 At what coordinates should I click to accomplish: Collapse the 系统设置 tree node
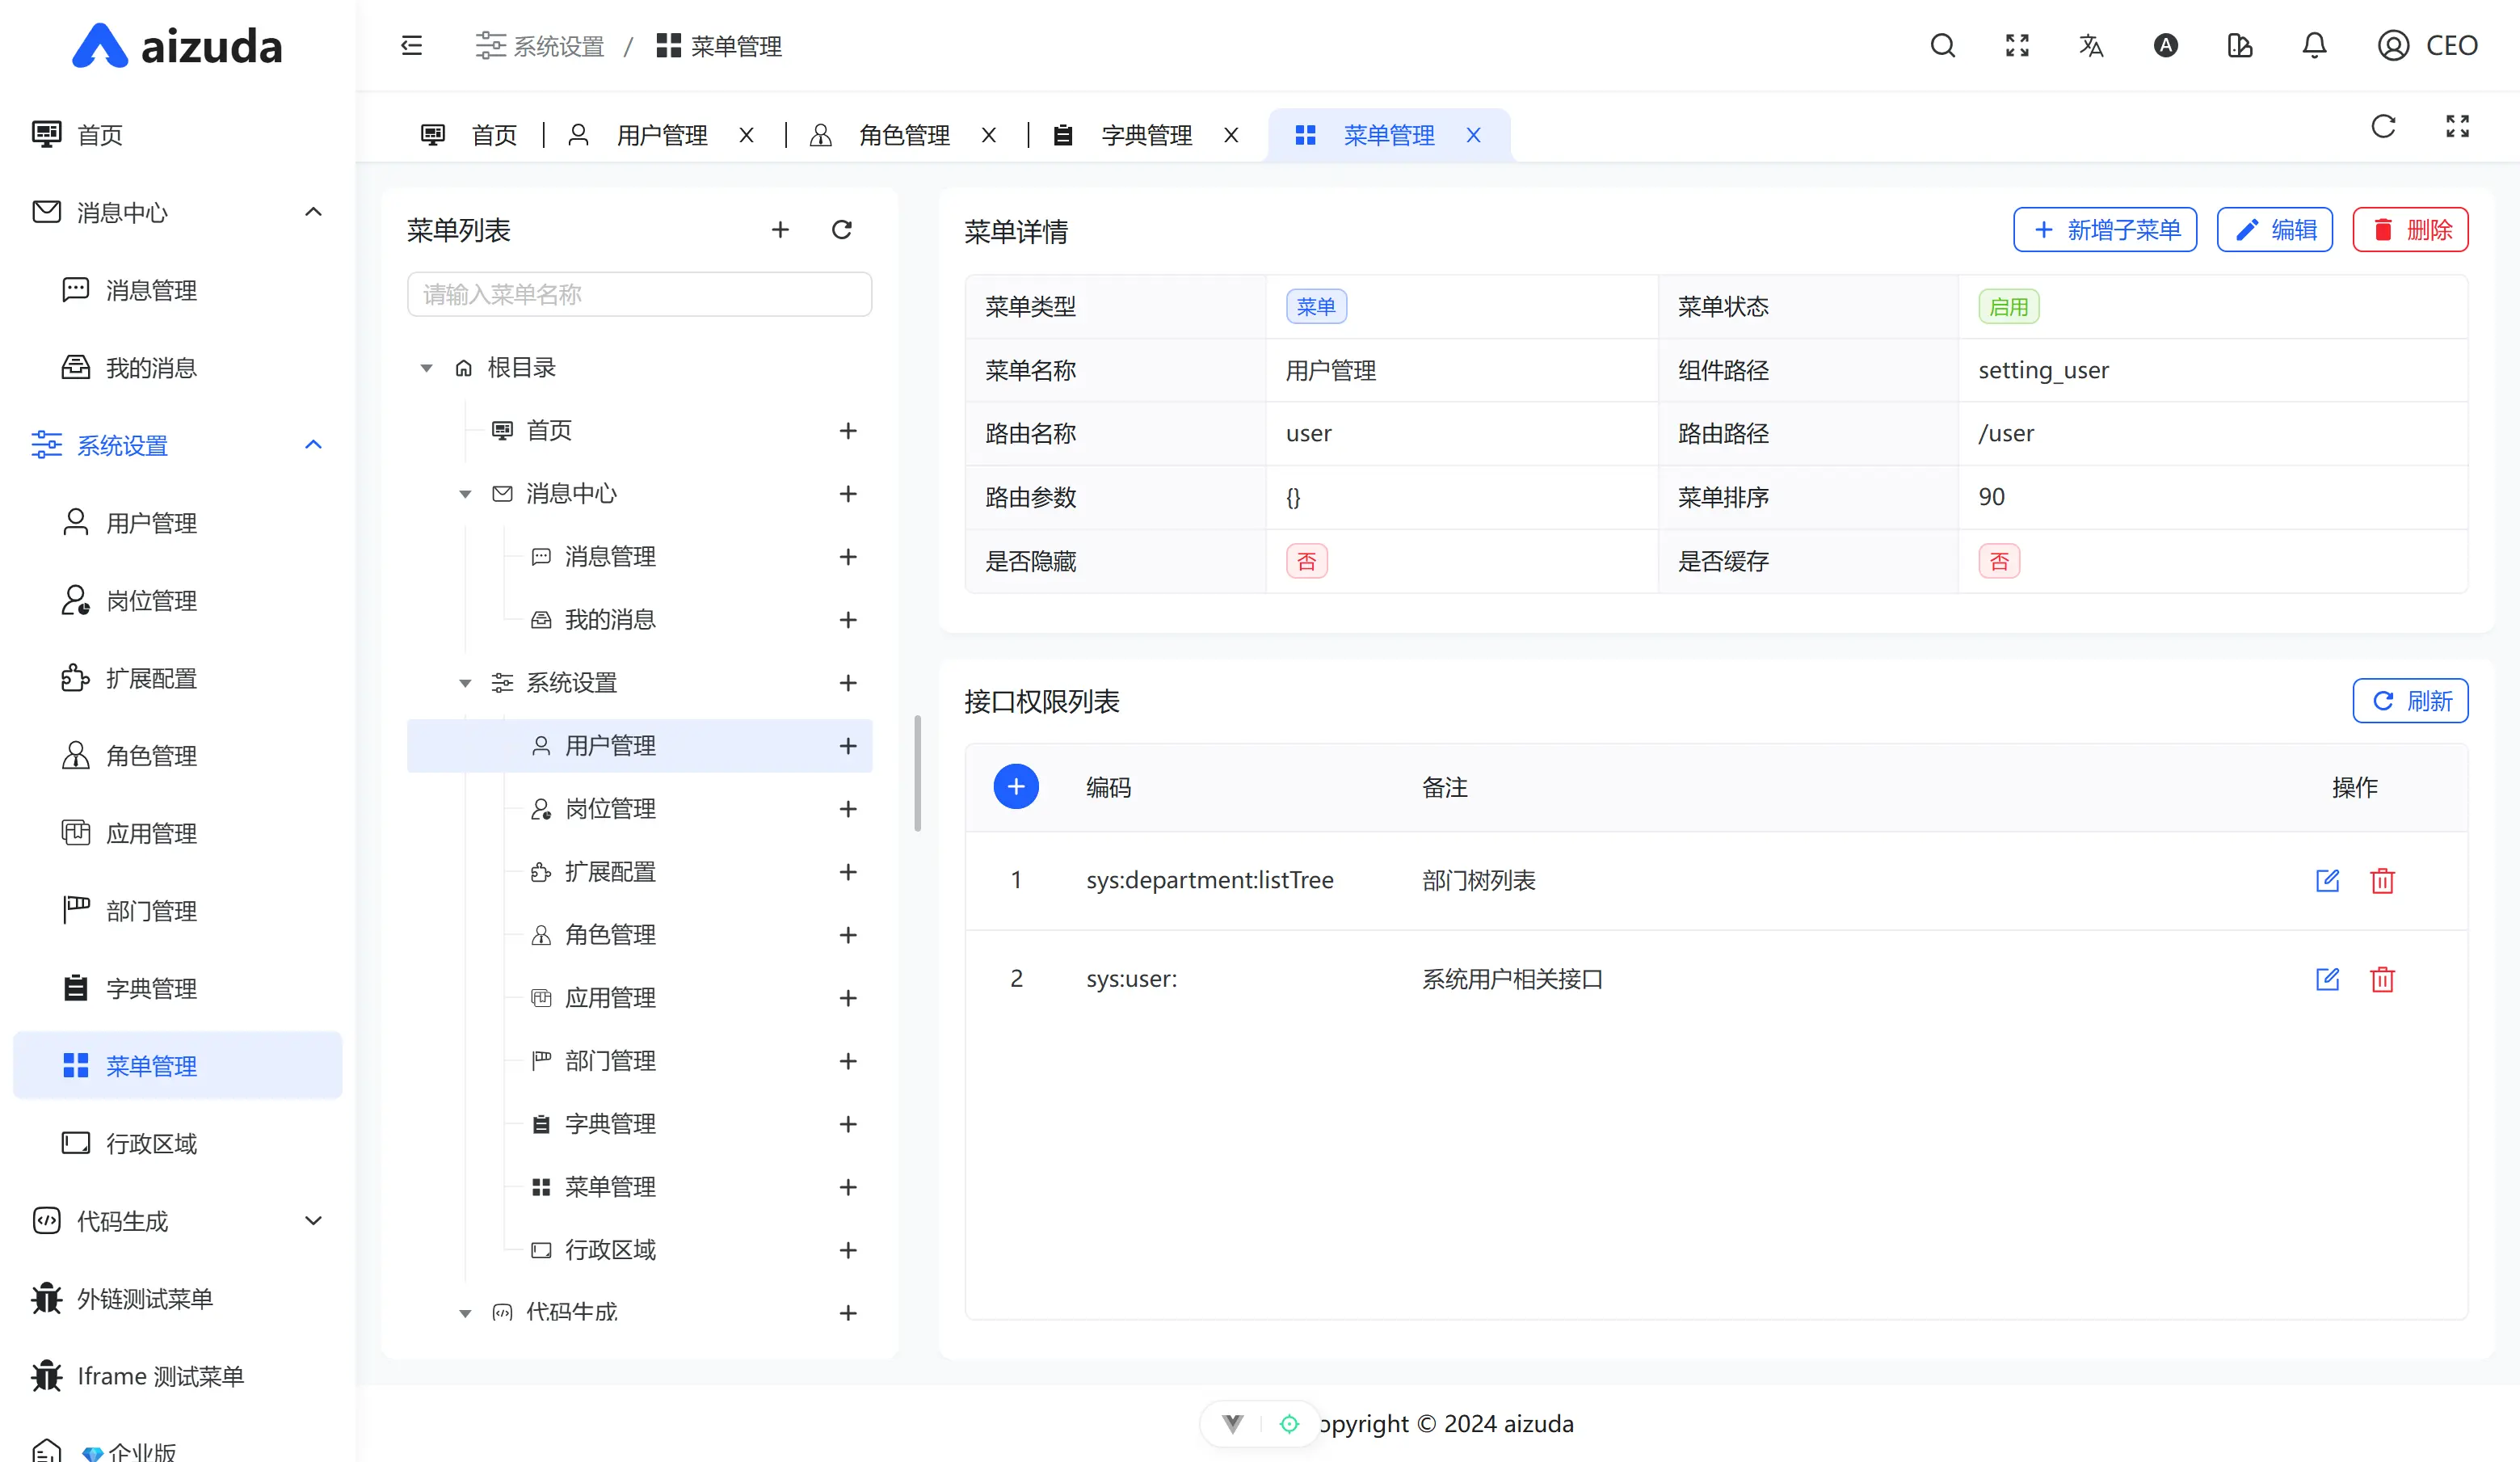click(x=465, y=683)
